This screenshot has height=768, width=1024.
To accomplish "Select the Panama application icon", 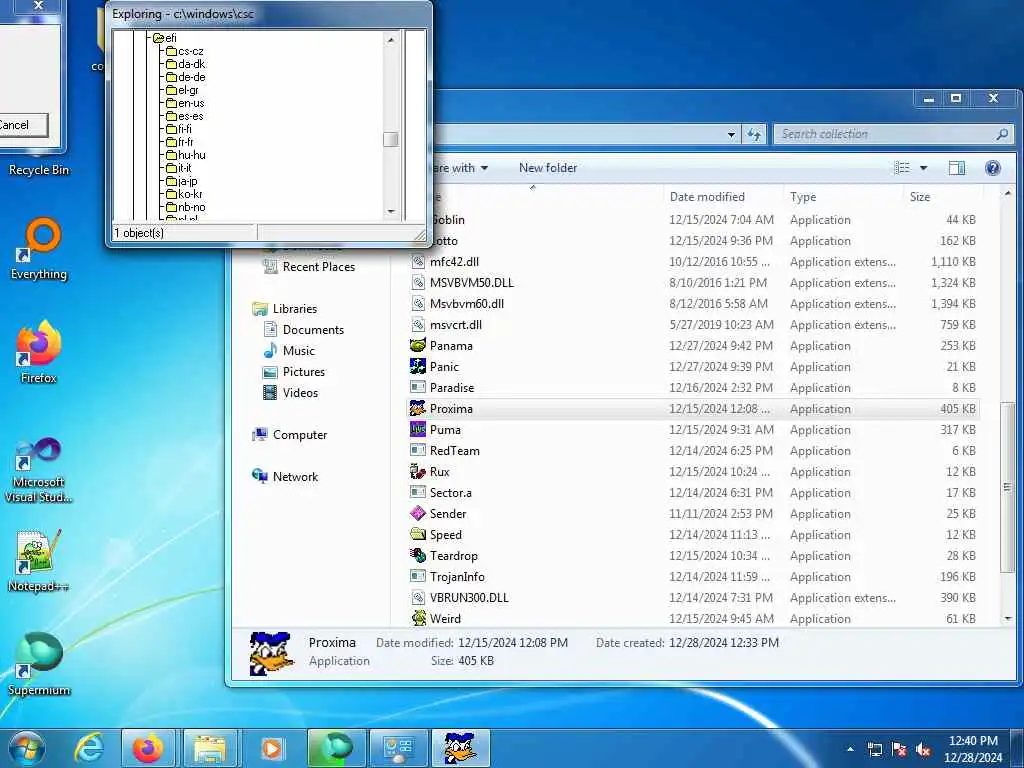I will [x=417, y=345].
